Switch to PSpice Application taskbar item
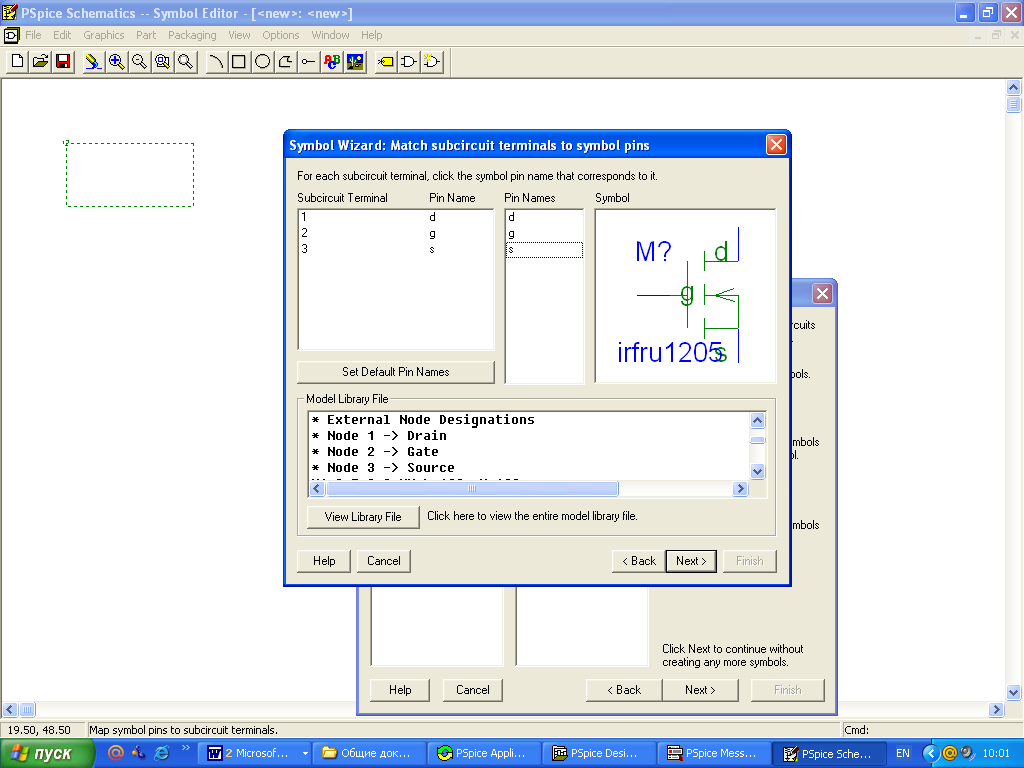This screenshot has height=768, width=1024. (x=484, y=754)
